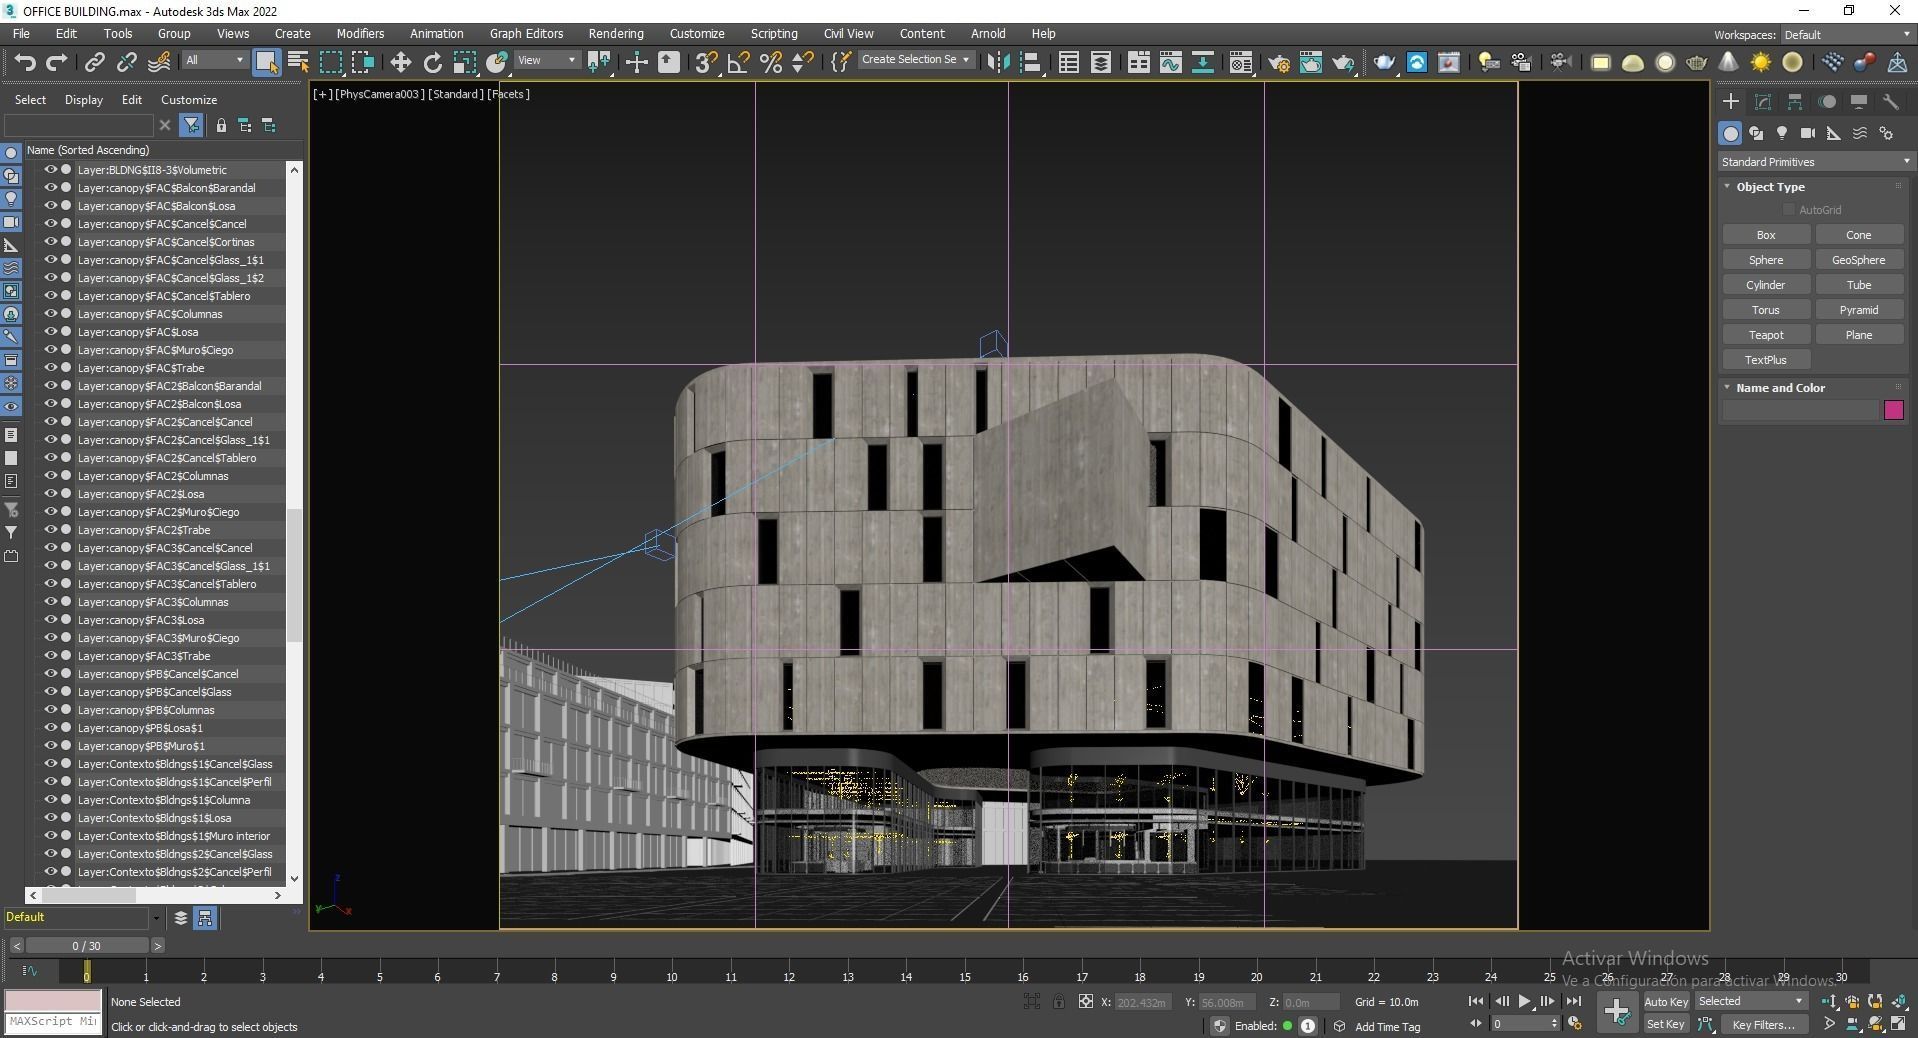Open the selection filter All dropdown
The width and height of the screenshot is (1918, 1038).
214,60
